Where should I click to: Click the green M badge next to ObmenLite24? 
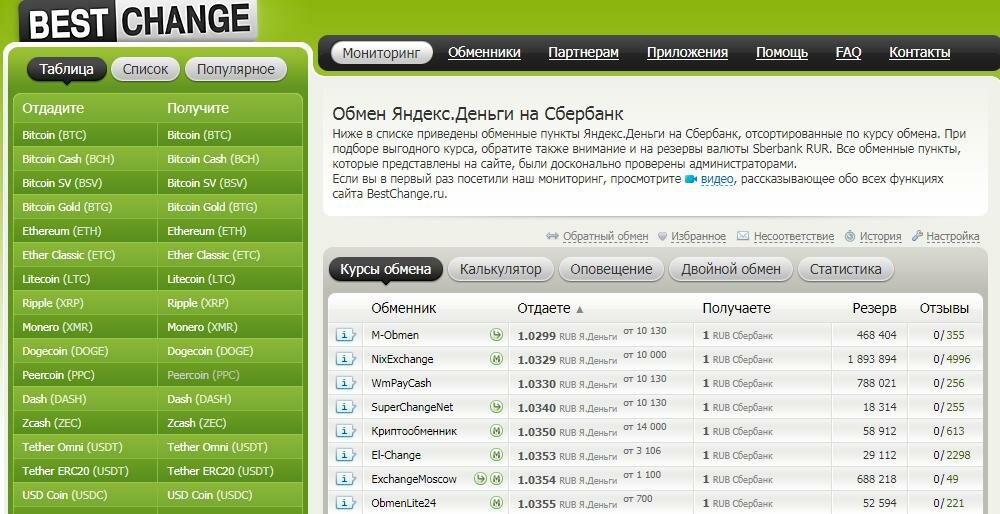point(496,503)
